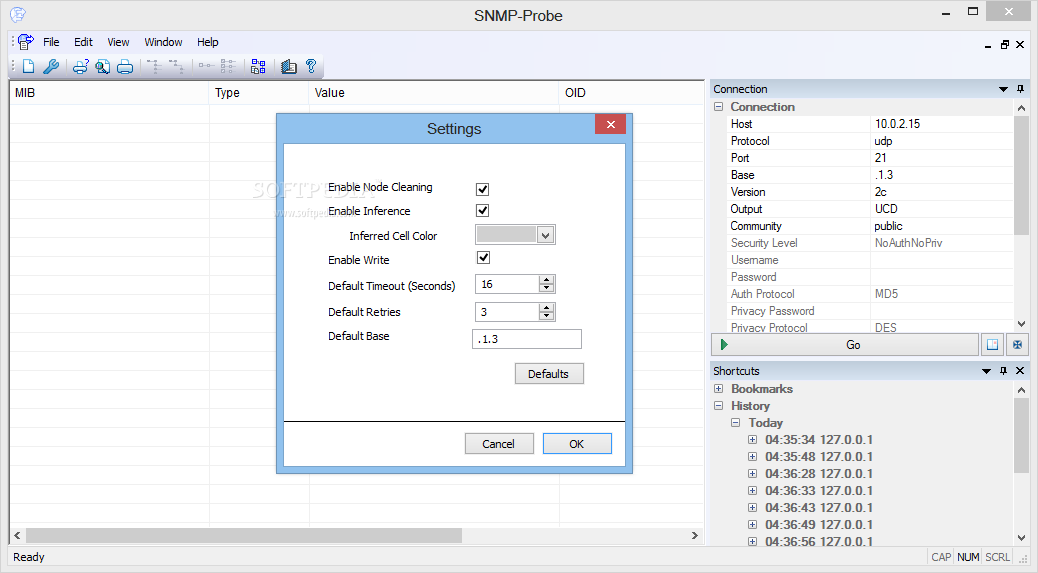The height and width of the screenshot is (573, 1038).
Task: Toggle Enable Inference checkbox
Action: tap(483, 210)
